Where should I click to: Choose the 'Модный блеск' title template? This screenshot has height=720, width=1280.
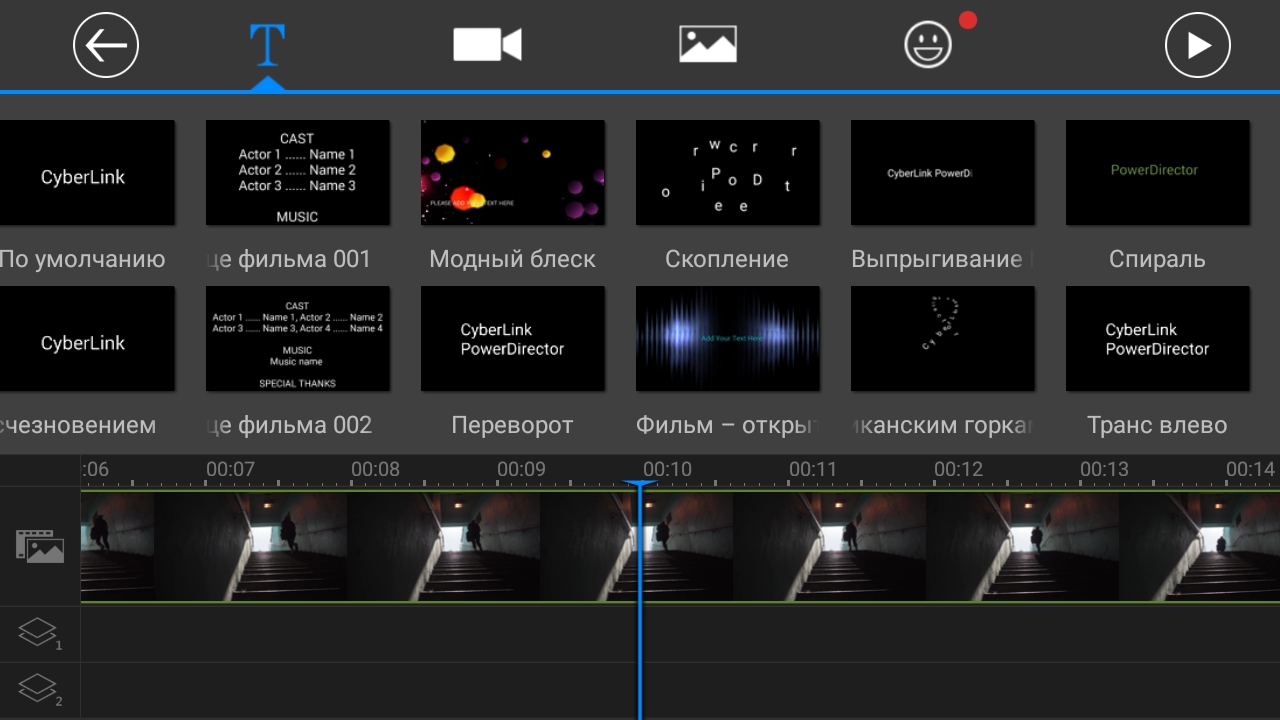[512, 173]
